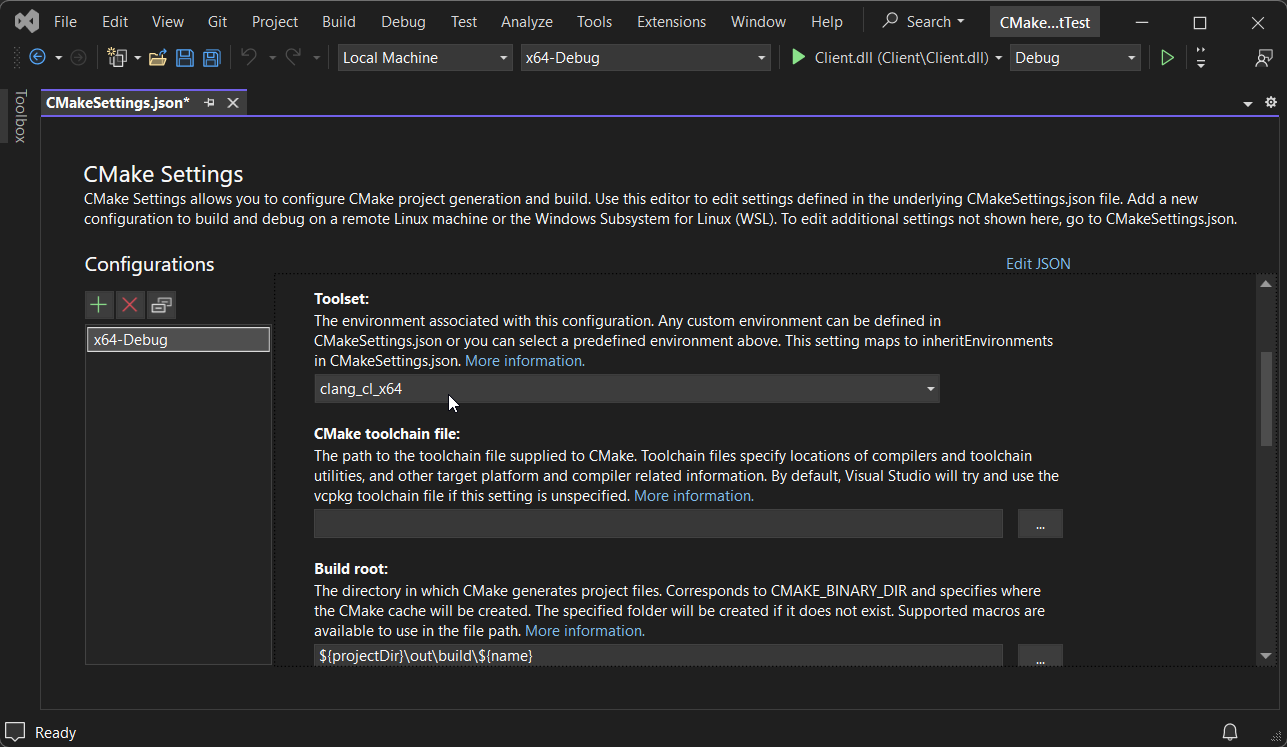Screen dimensions: 1287x747
Task: Browse for CMake toolchain file
Action: point(1040,524)
